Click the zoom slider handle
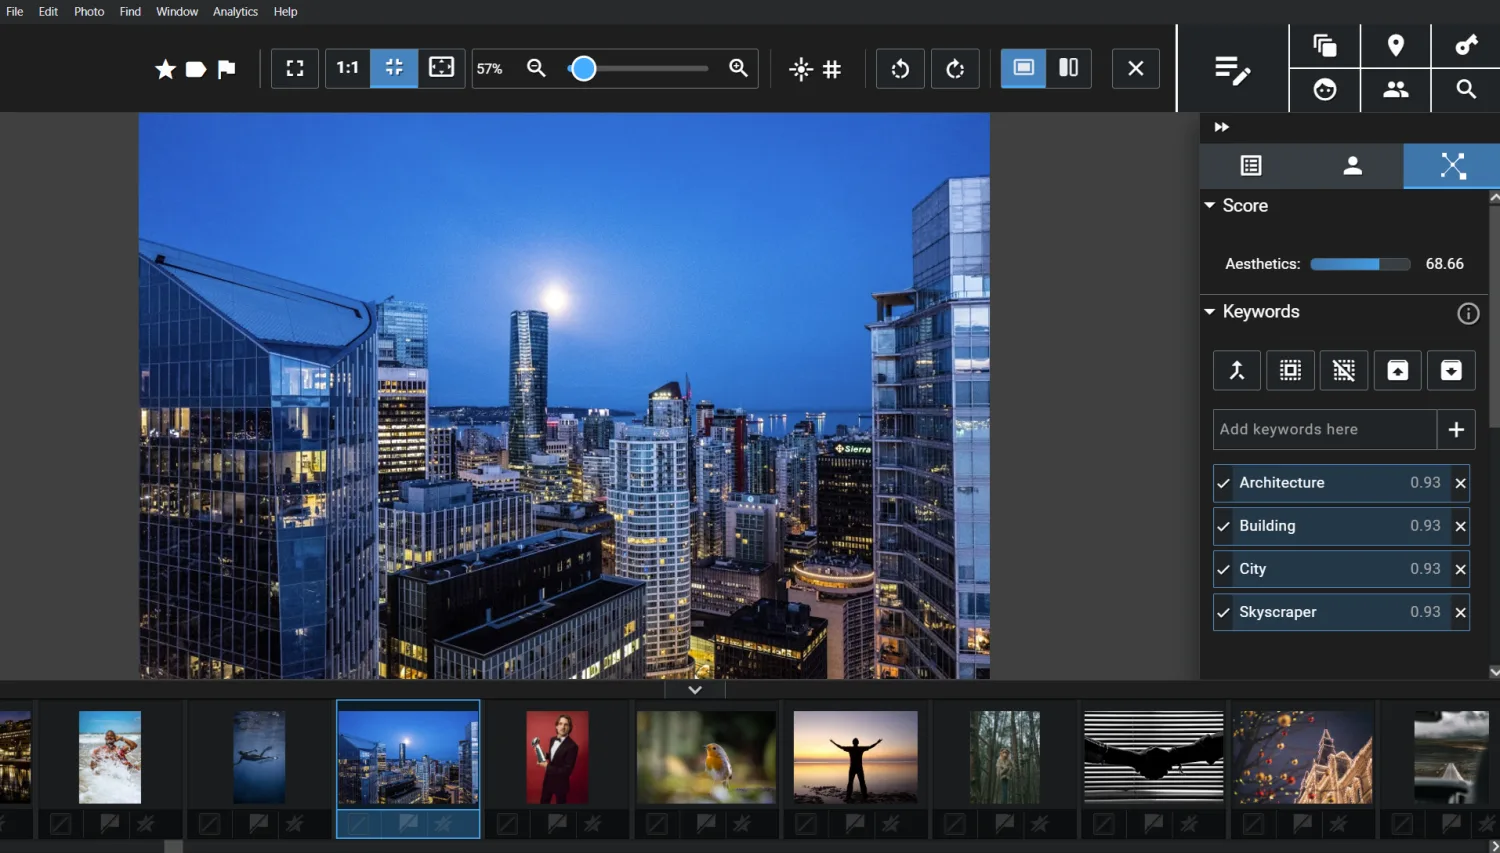The height and width of the screenshot is (853, 1500). click(584, 68)
